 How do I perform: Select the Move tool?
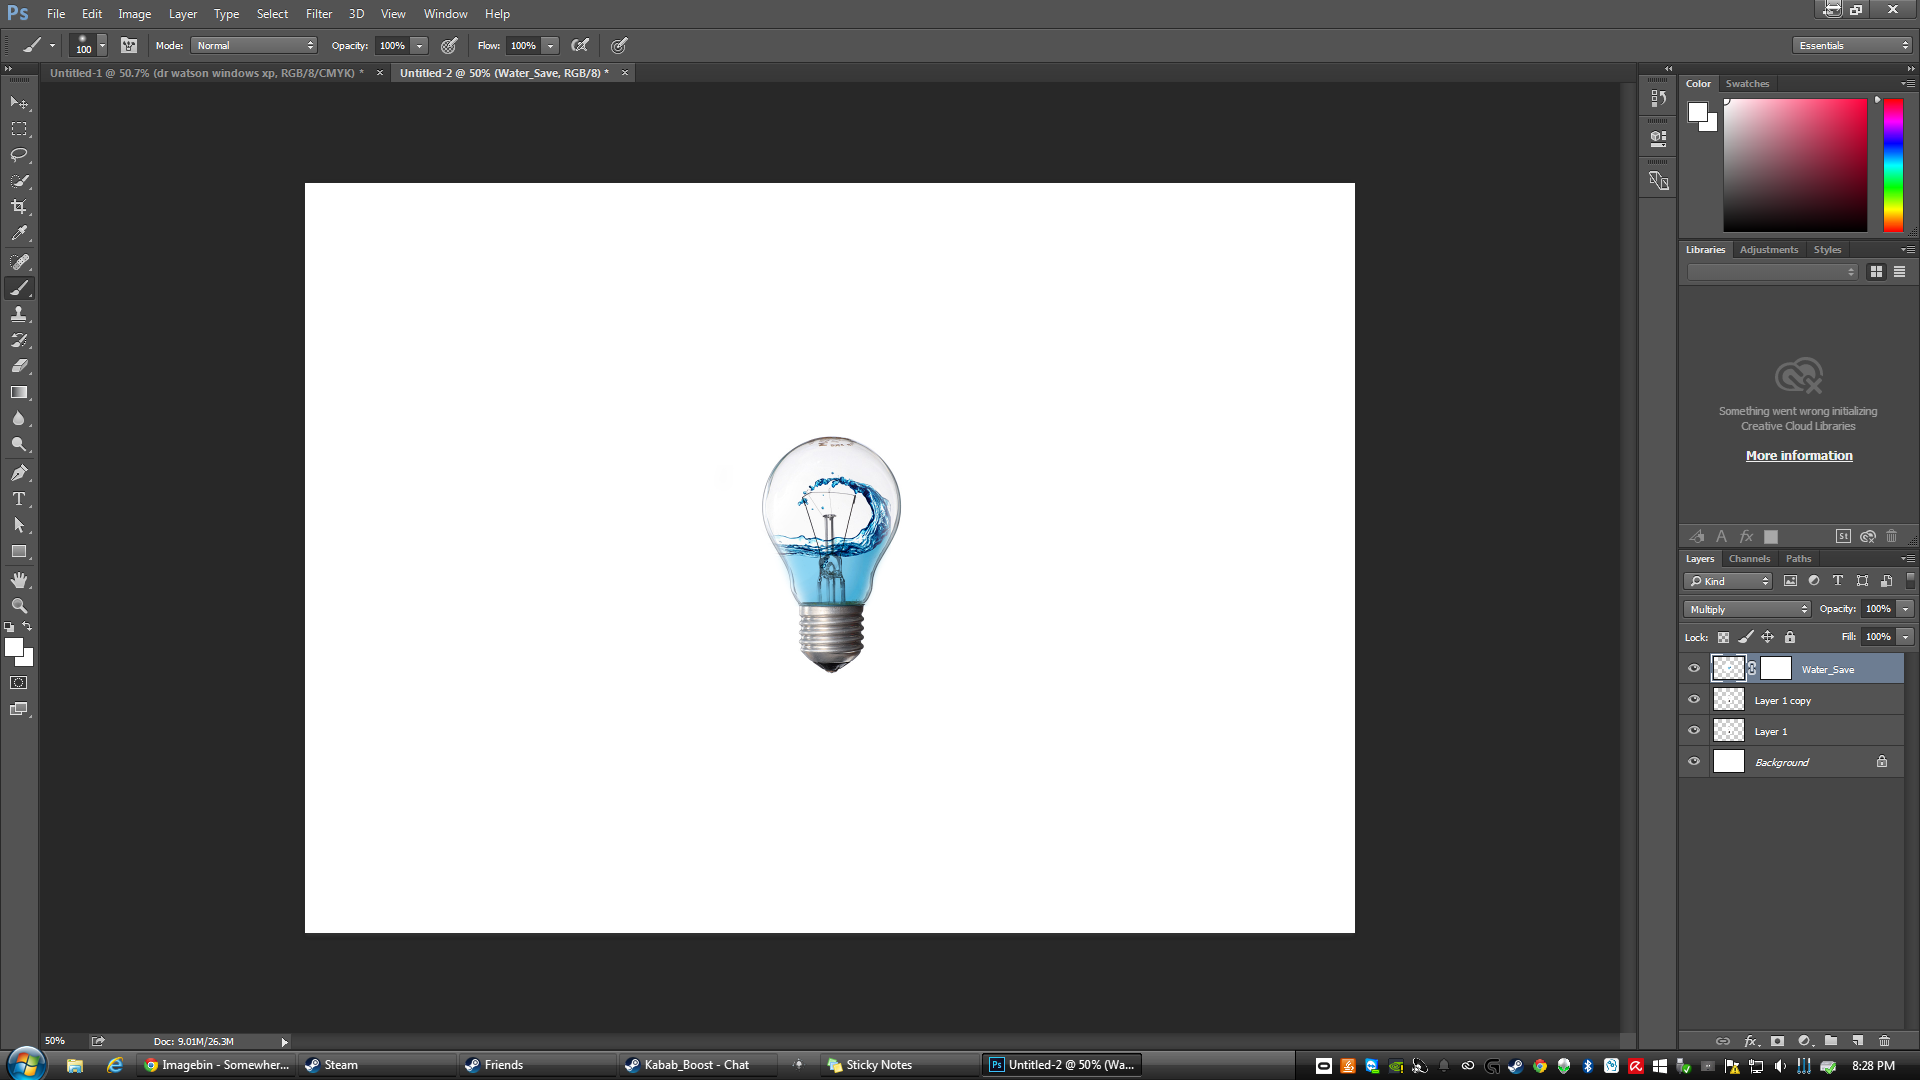19,103
